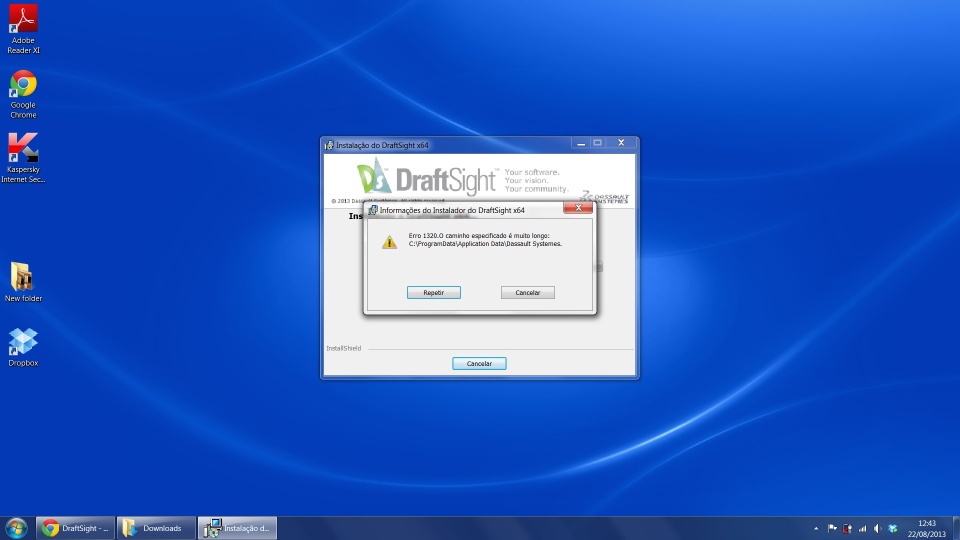
Task: Click the Repetir button in error dialog
Action: point(433,293)
